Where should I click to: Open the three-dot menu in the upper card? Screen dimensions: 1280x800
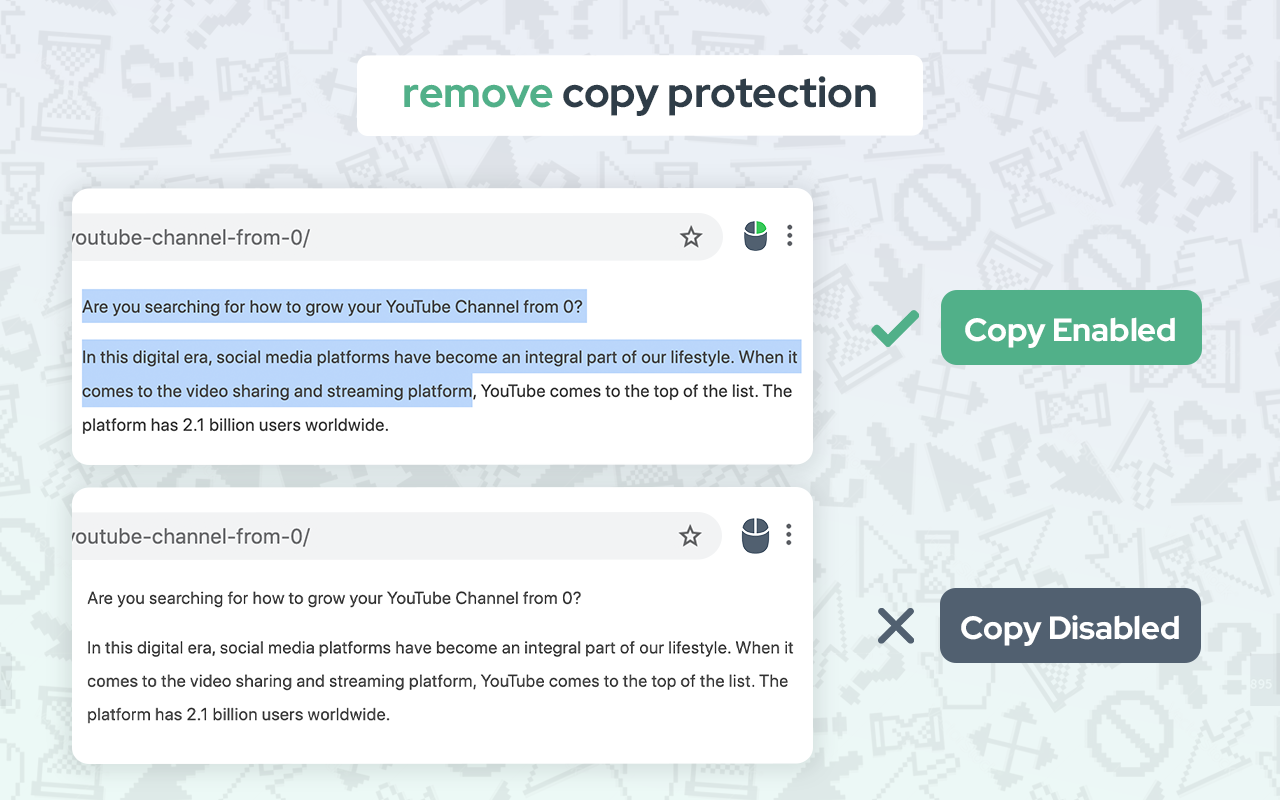click(790, 236)
